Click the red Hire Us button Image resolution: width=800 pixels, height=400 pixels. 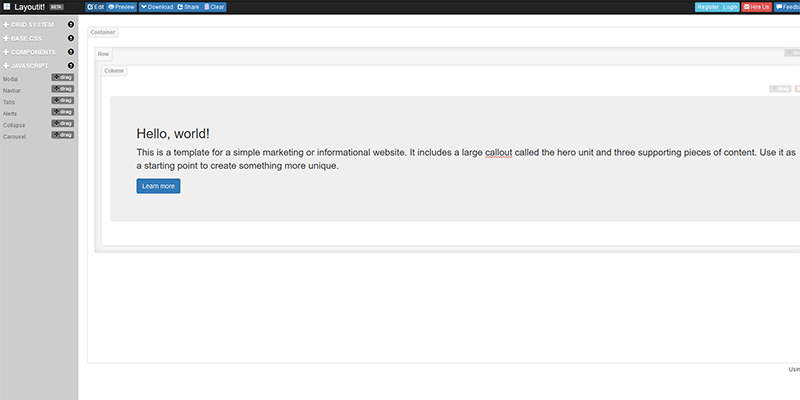tap(756, 7)
